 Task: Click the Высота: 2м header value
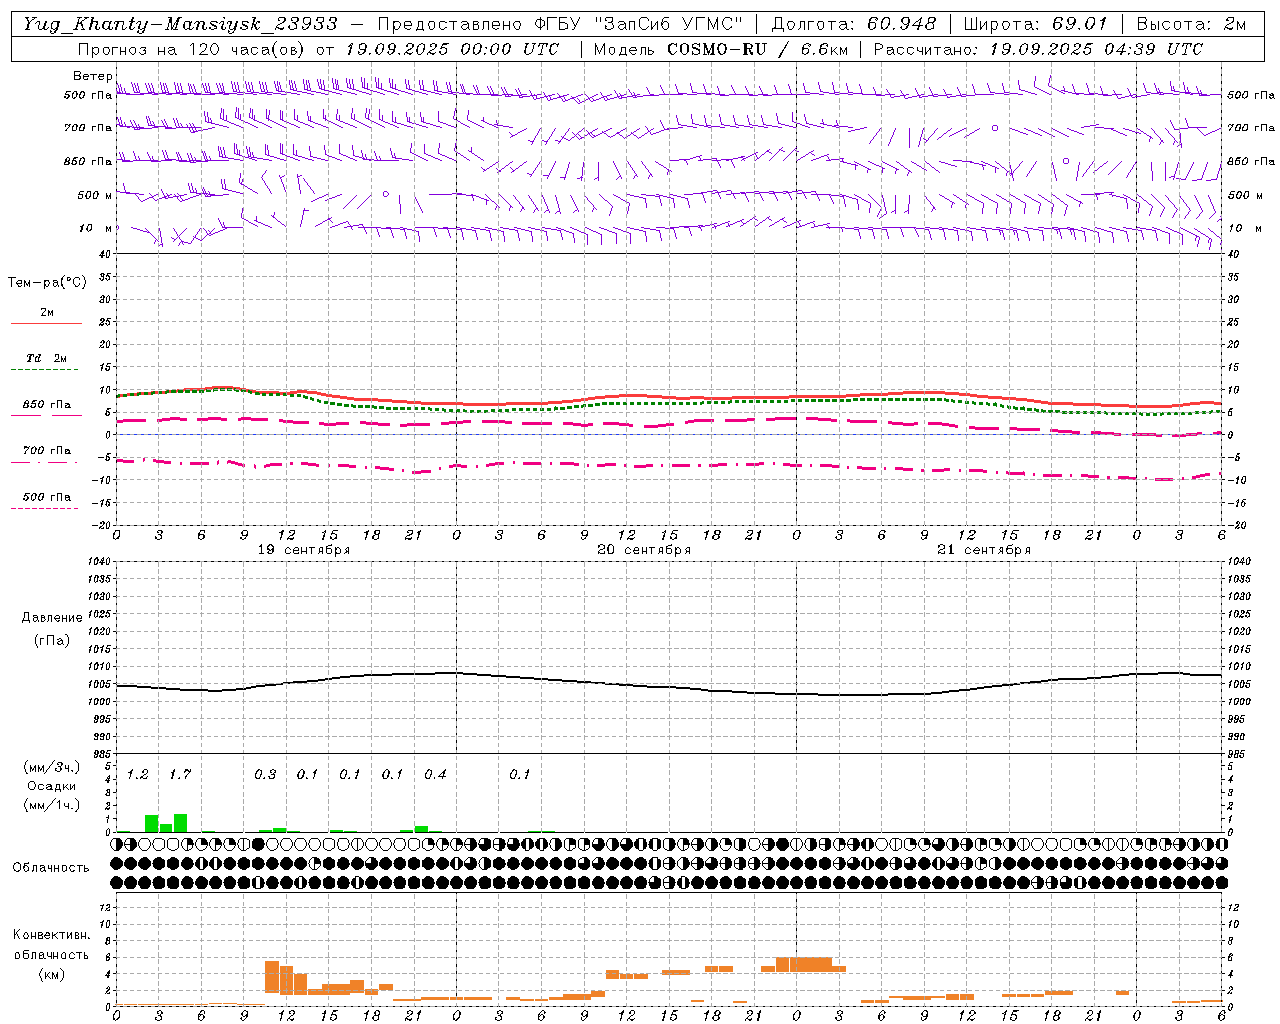(x=1191, y=24)
